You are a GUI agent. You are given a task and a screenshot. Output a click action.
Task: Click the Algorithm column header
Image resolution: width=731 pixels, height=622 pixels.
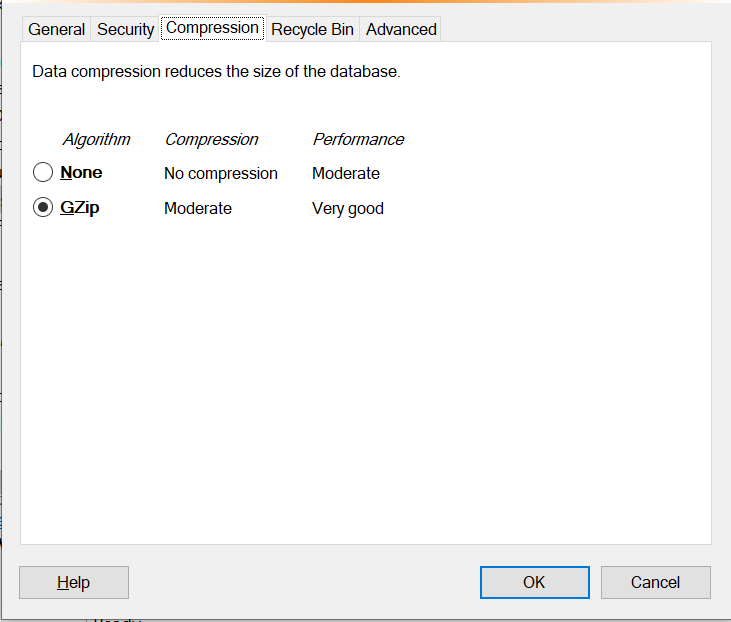pos(97,139)
